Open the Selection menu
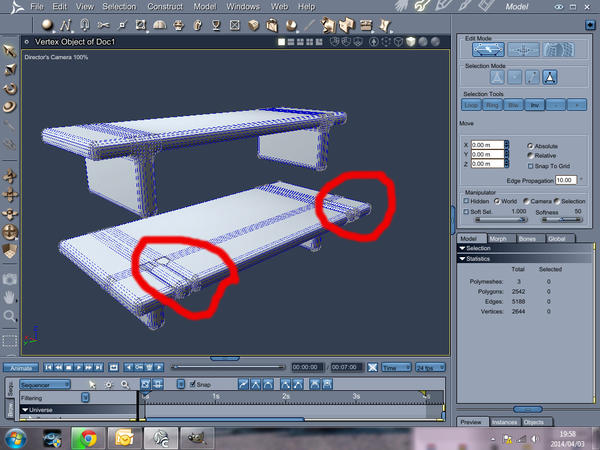 (119, 7)
